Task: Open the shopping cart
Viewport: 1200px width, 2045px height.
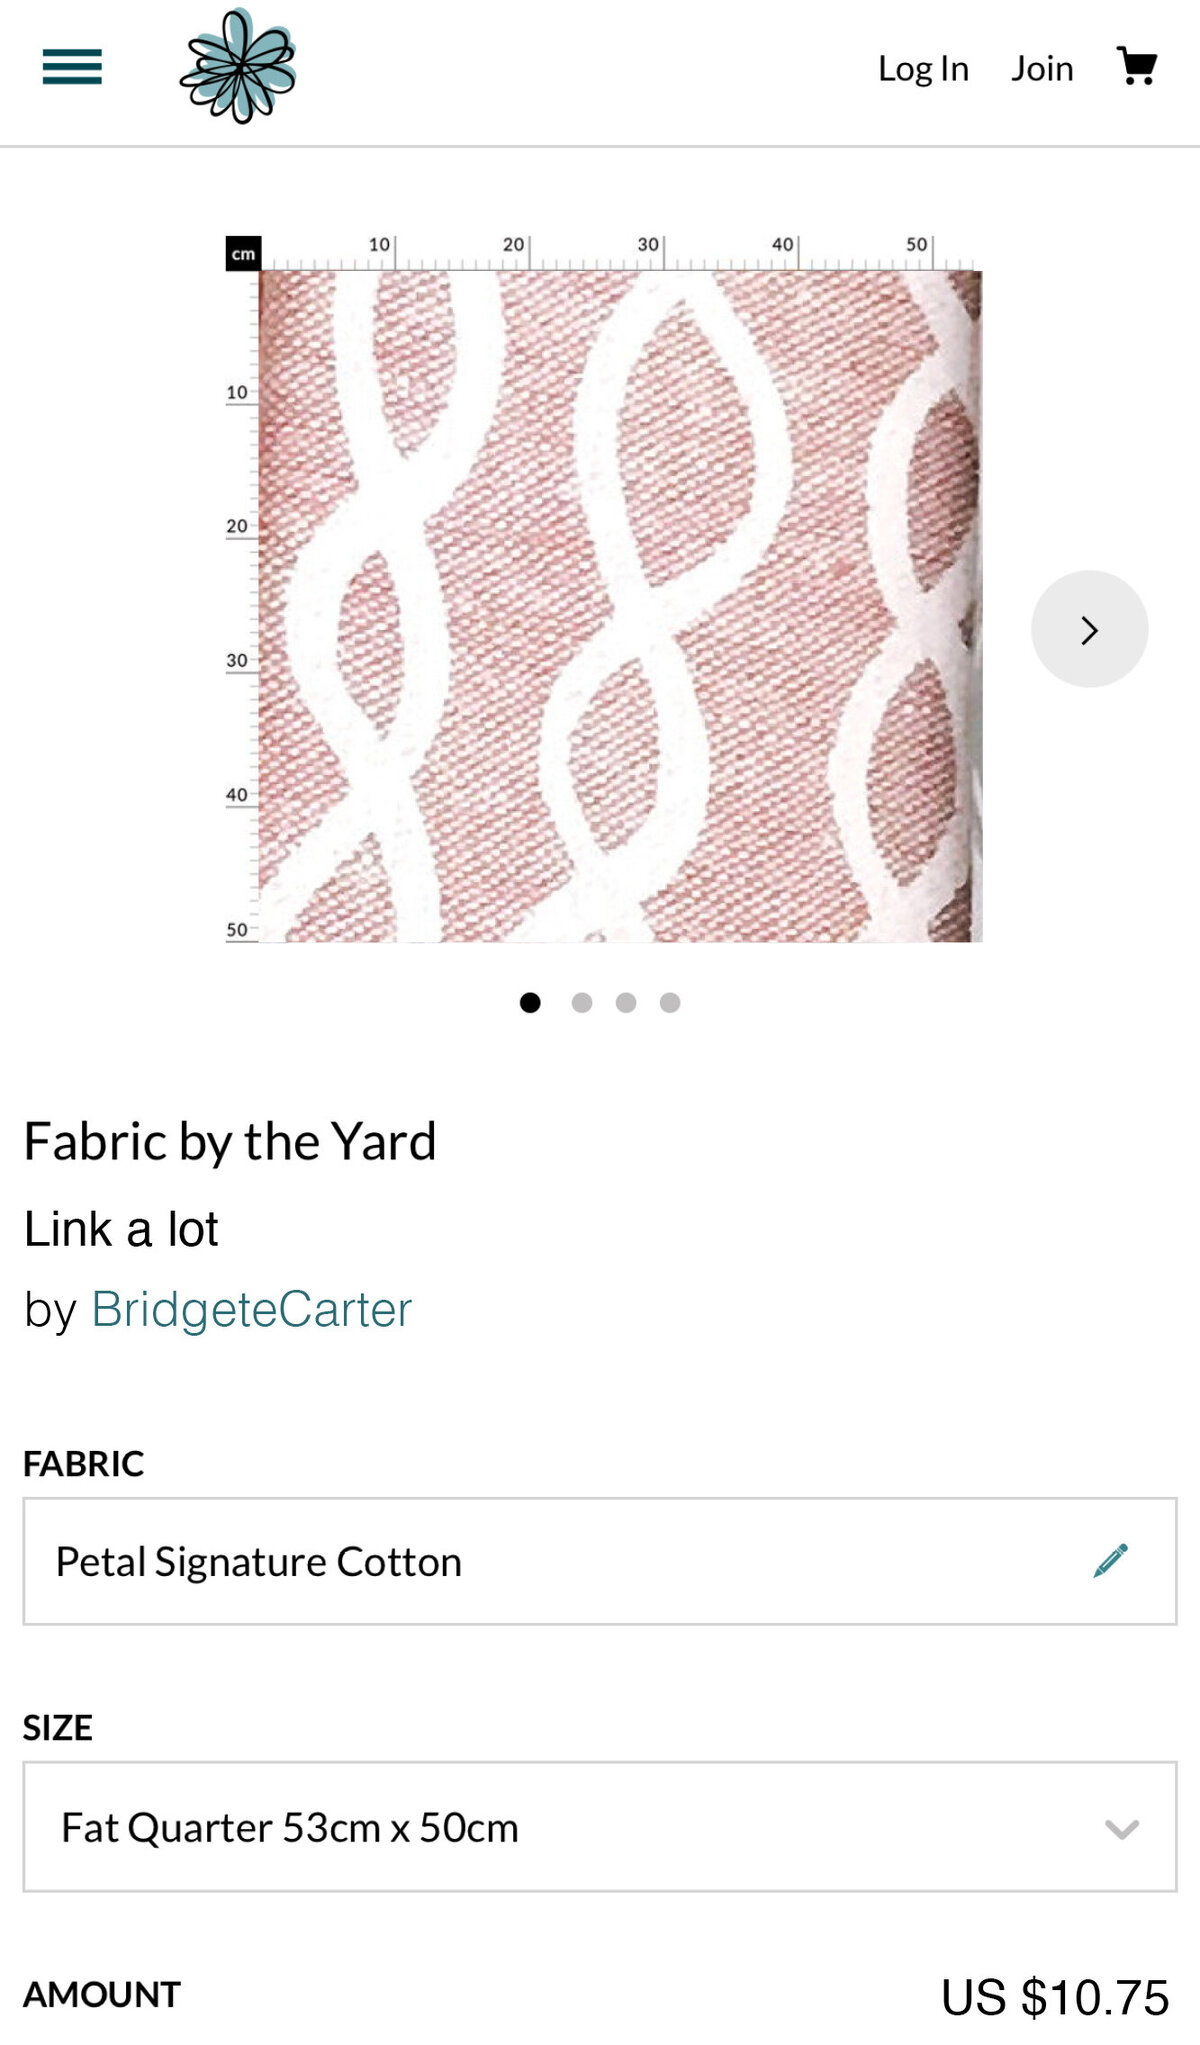Action: 1137,67
